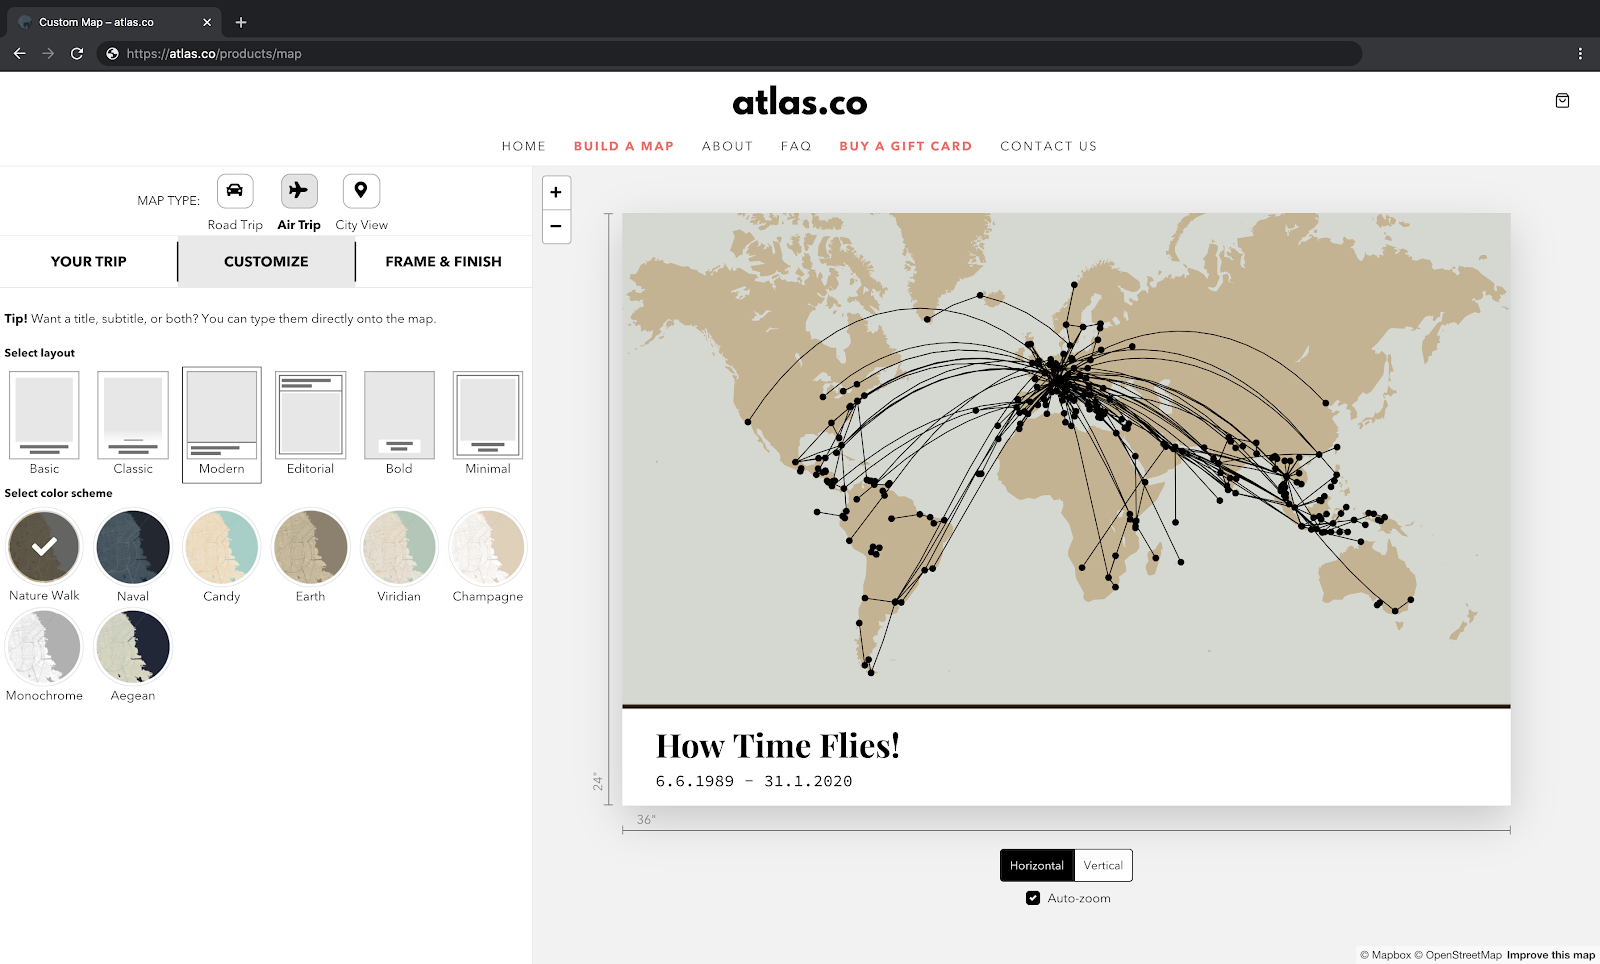Switch to City View map type
This screenshot has height=964, width=1600.
(361, 191)
